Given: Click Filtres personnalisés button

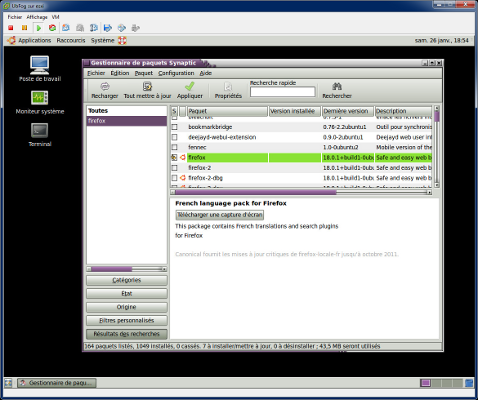Looking at the screenshot, I should point(127,321).
